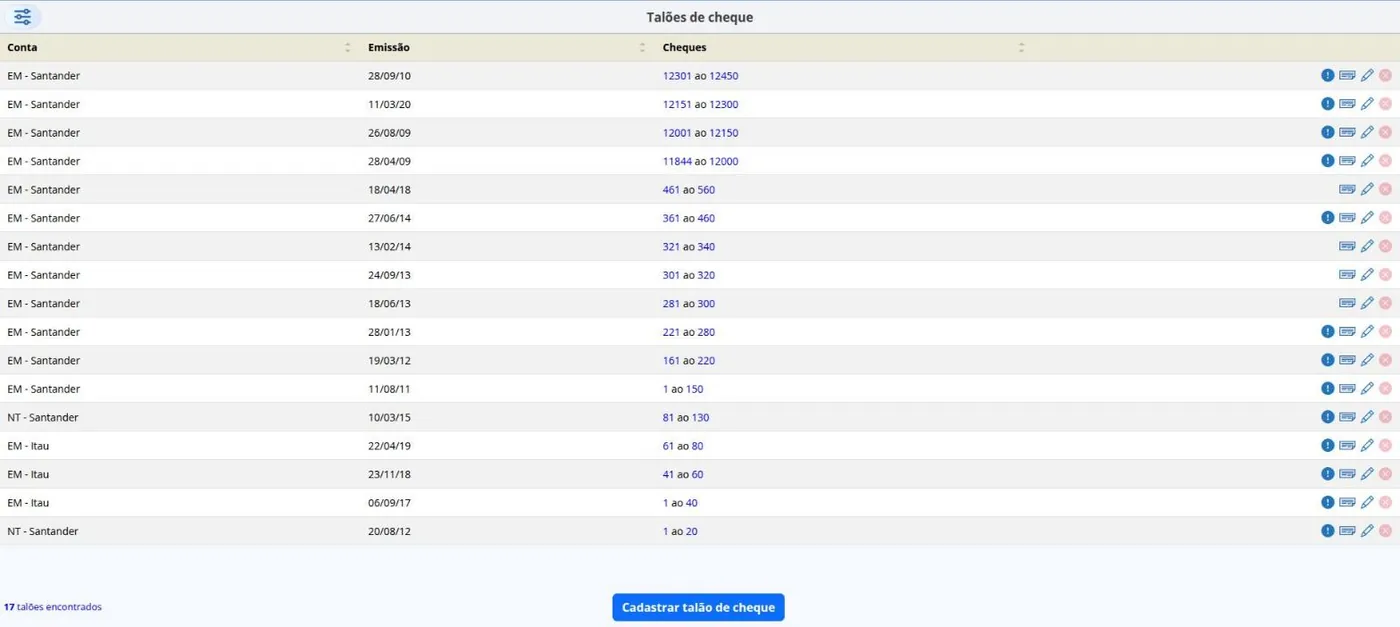Delete the talão issued 28/04/09
1400x627 pixels.
[x=1385, y=161]
